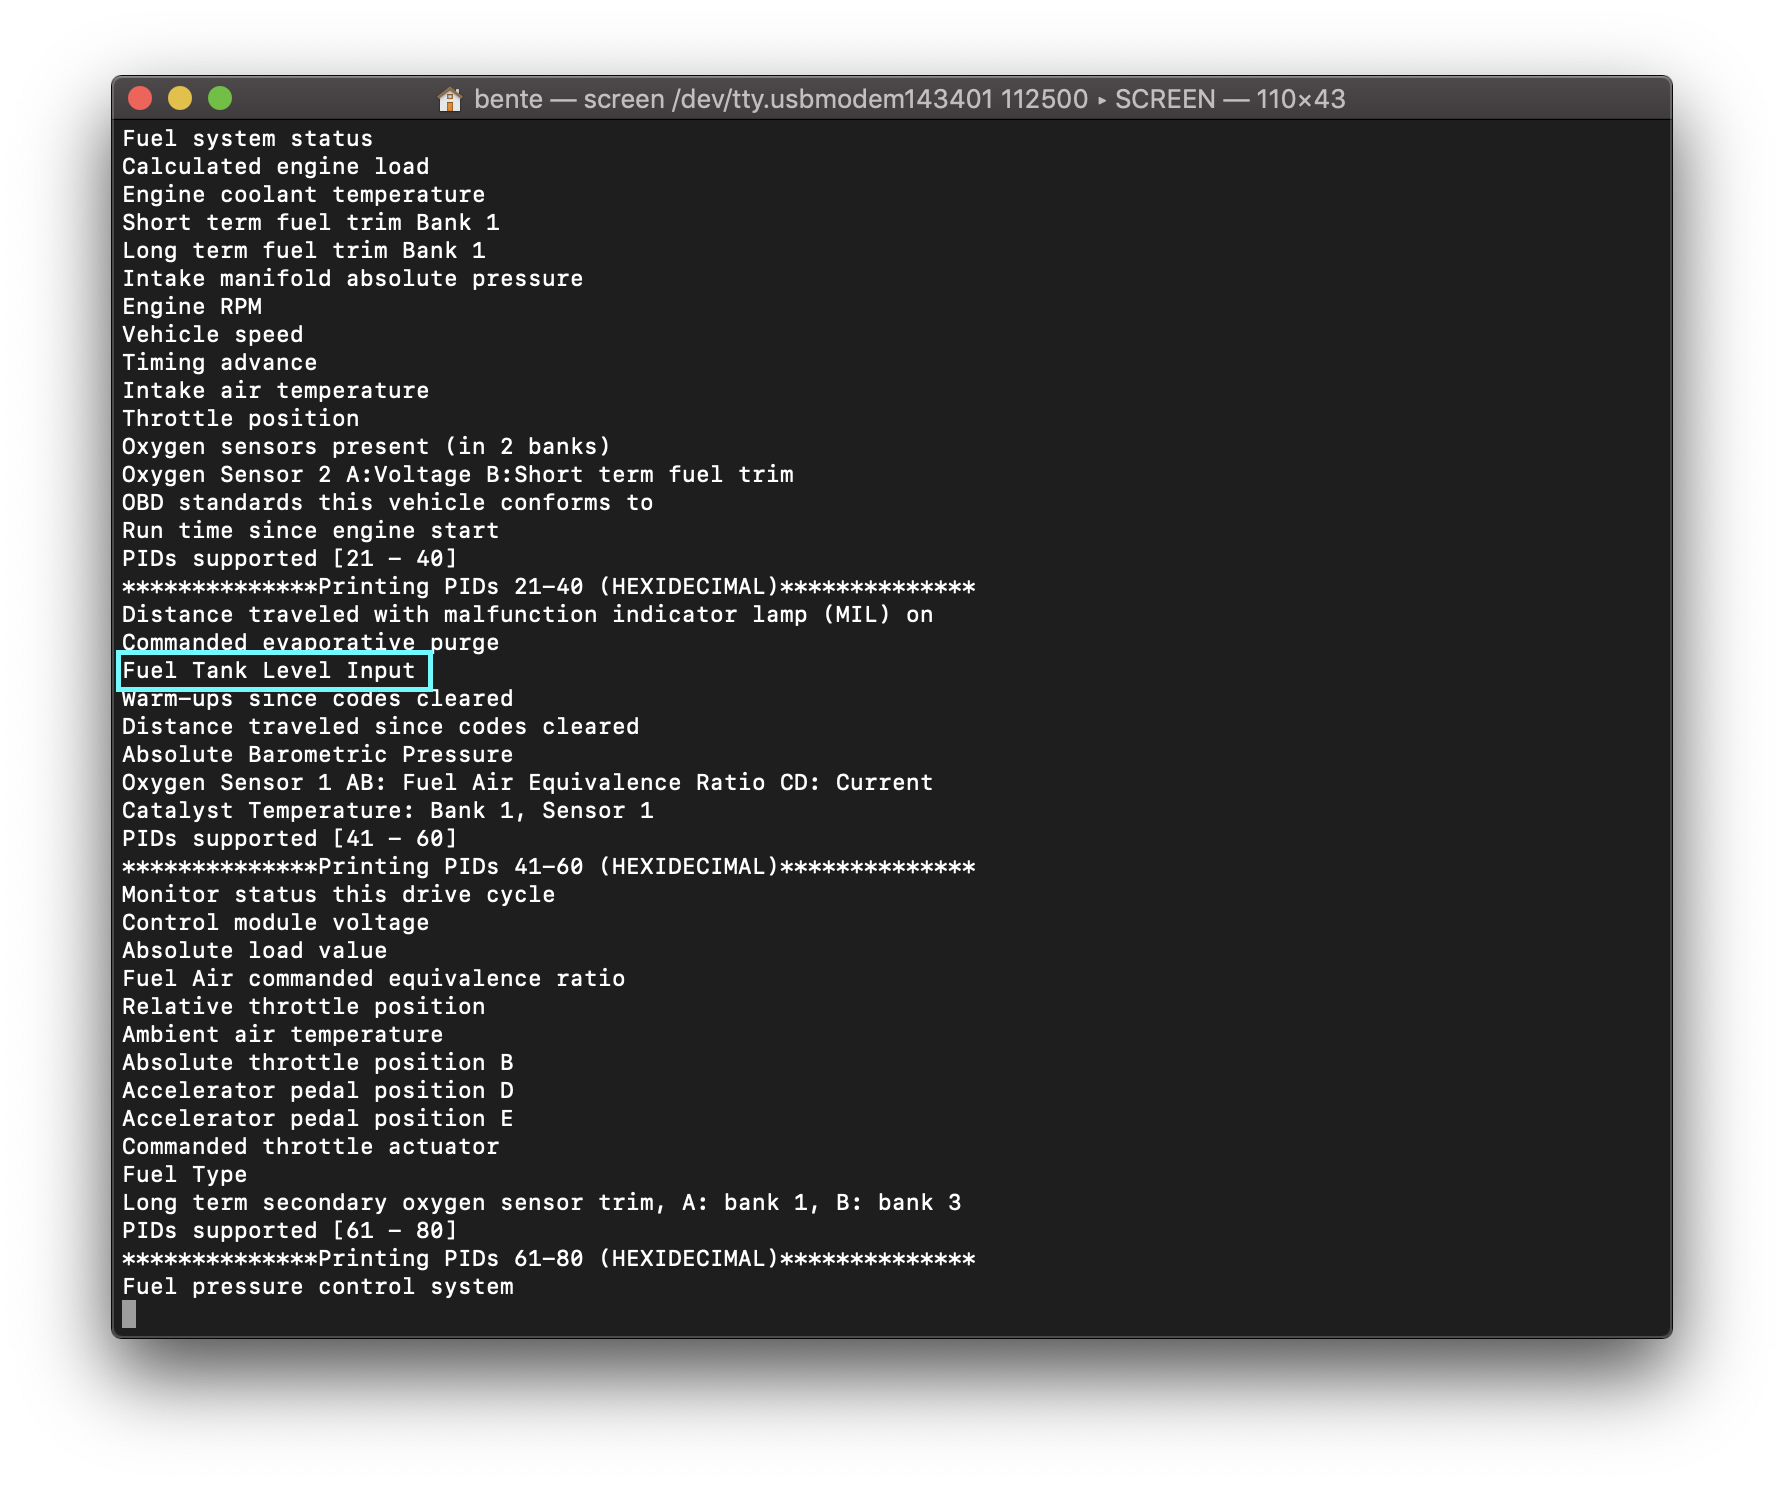Click 'Ambient air temperature' line

(x=282, y=1035)
